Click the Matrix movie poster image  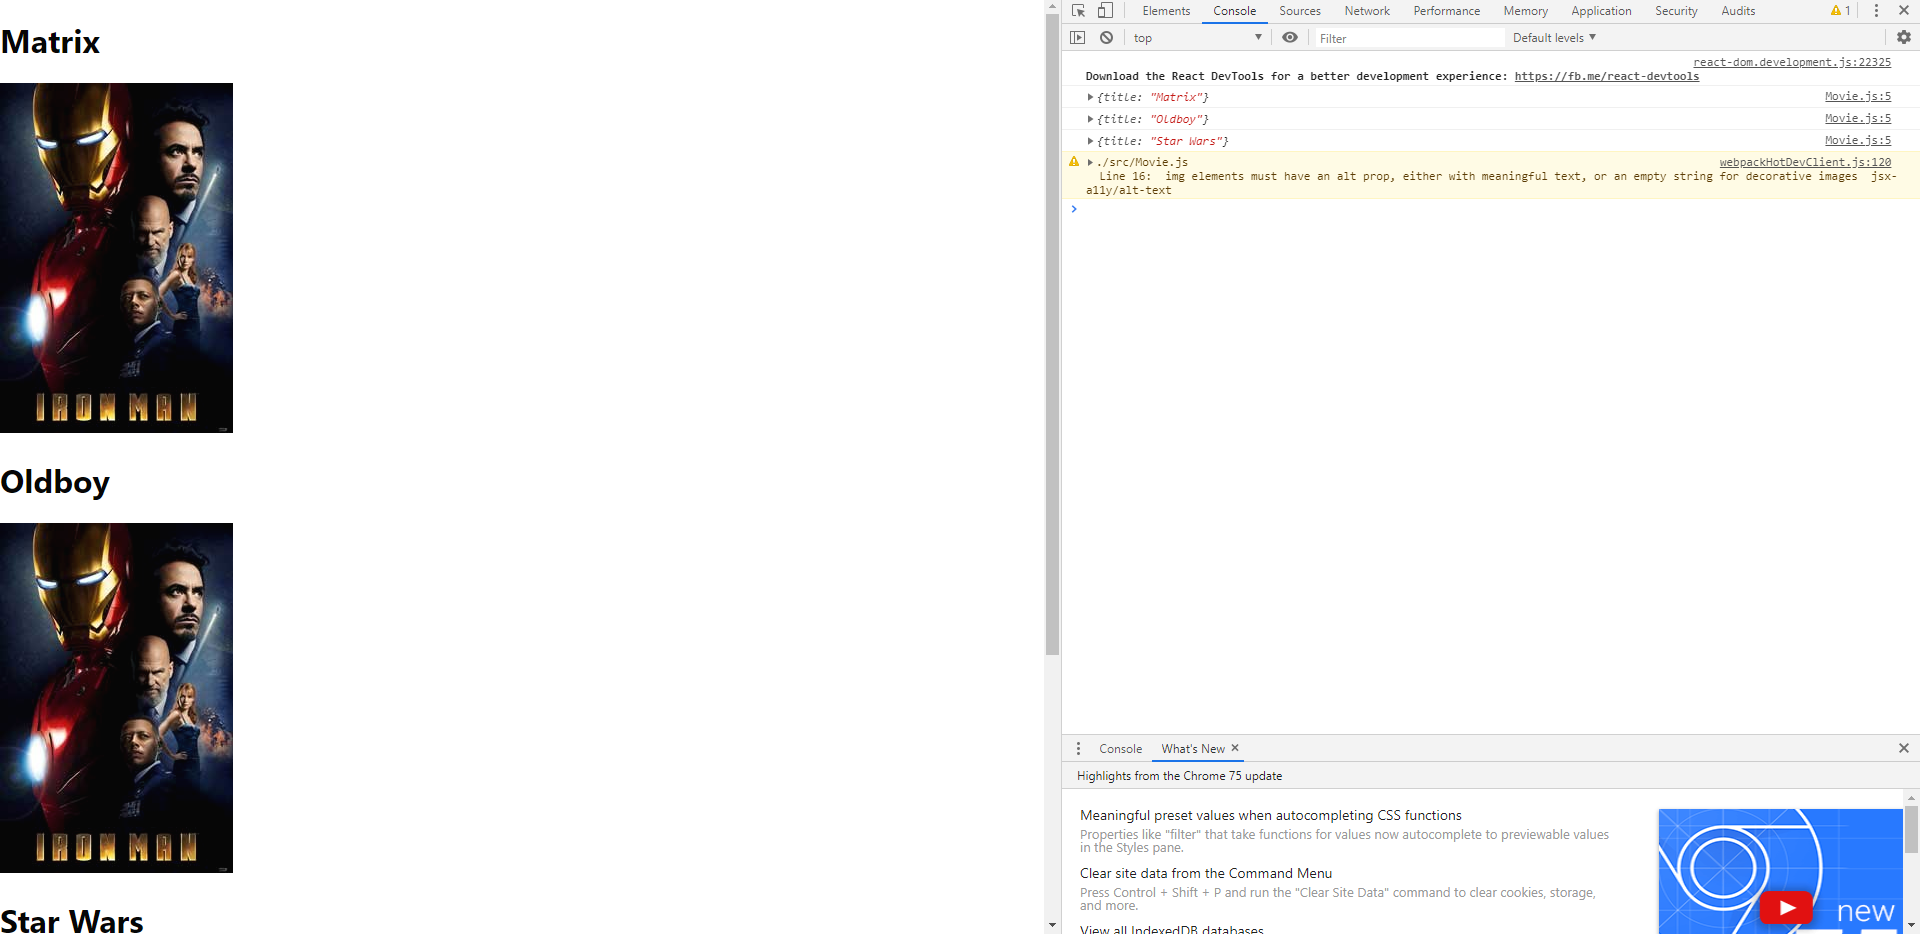click(x=116, y=258)
